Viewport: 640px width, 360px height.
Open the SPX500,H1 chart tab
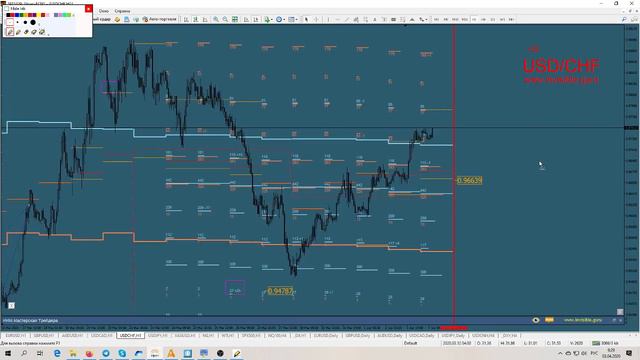tap(251, 336)
